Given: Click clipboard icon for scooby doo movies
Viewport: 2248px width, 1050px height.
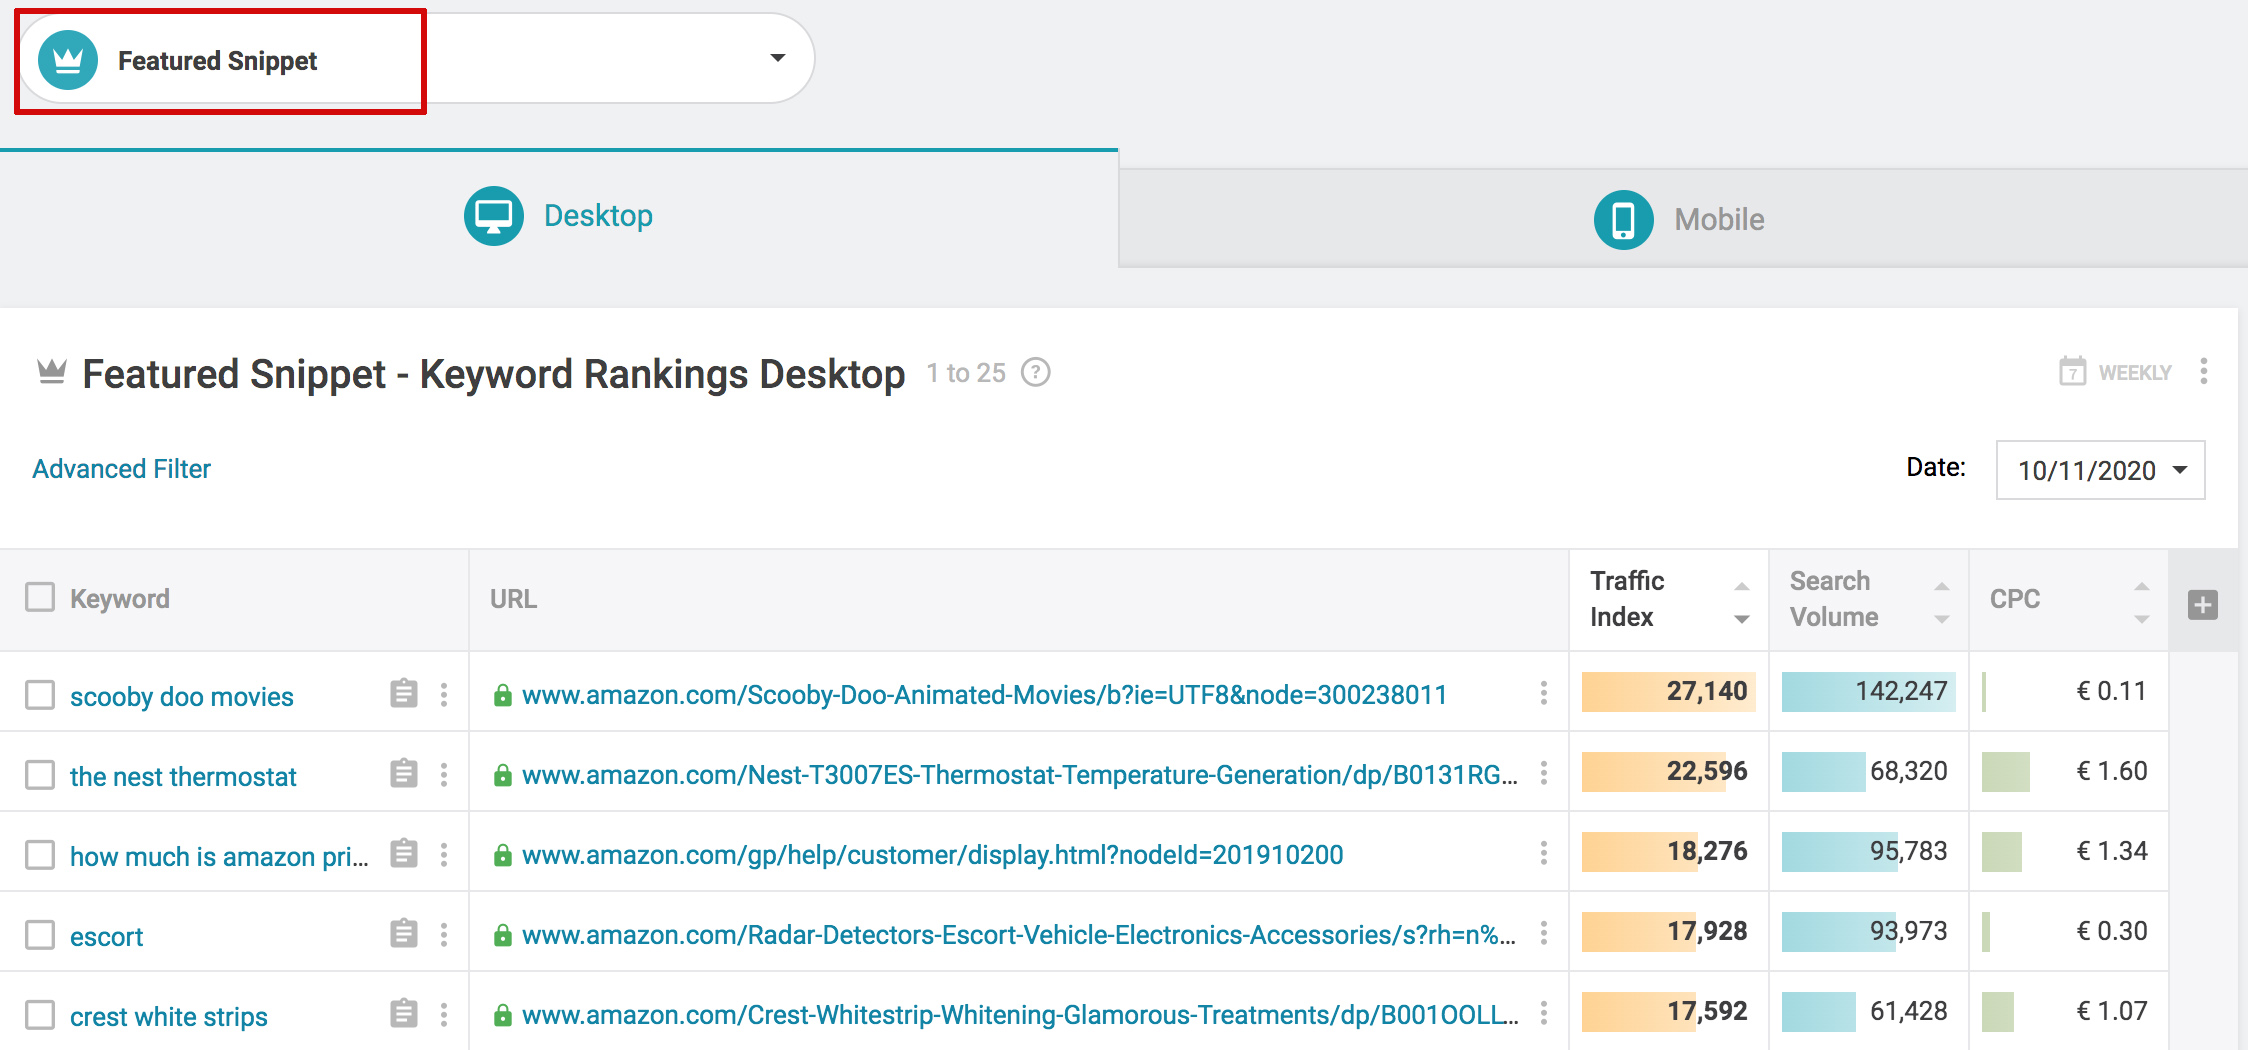Looking at the screenshot, I should point(404,693).
